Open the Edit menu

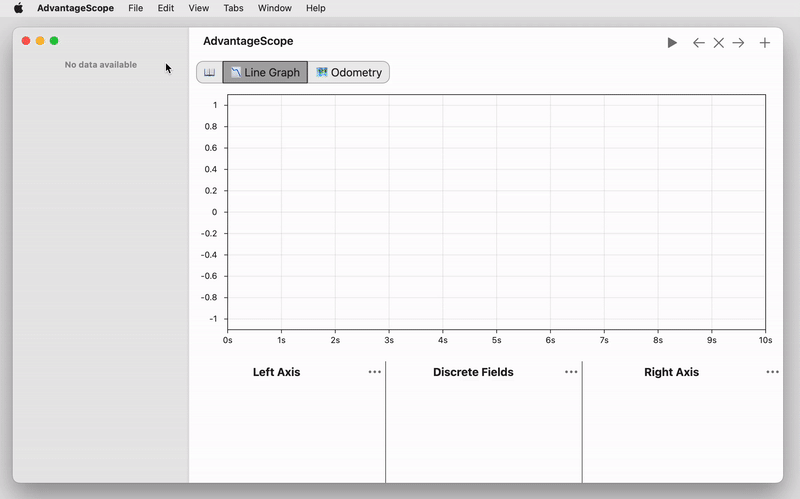(166, 8)
